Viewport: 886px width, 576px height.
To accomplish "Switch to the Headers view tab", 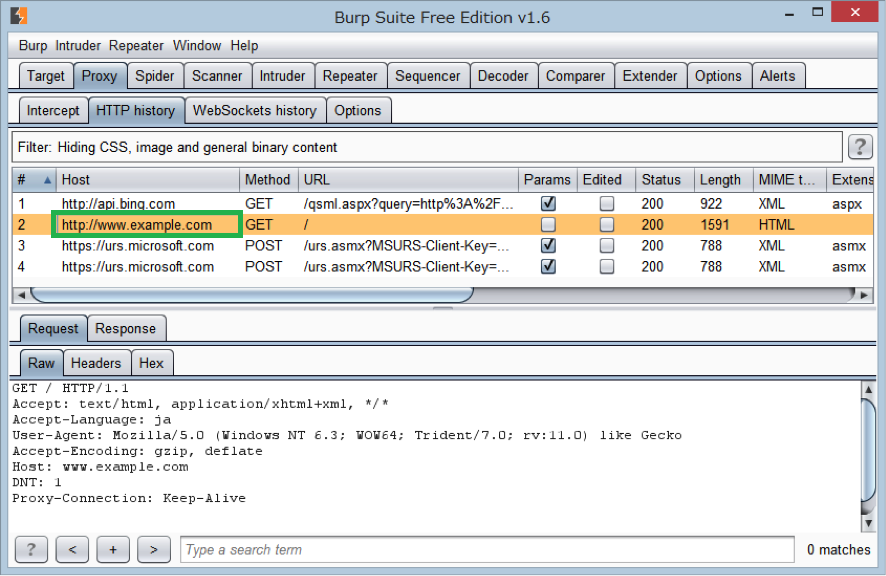I will tap(96, 363).
